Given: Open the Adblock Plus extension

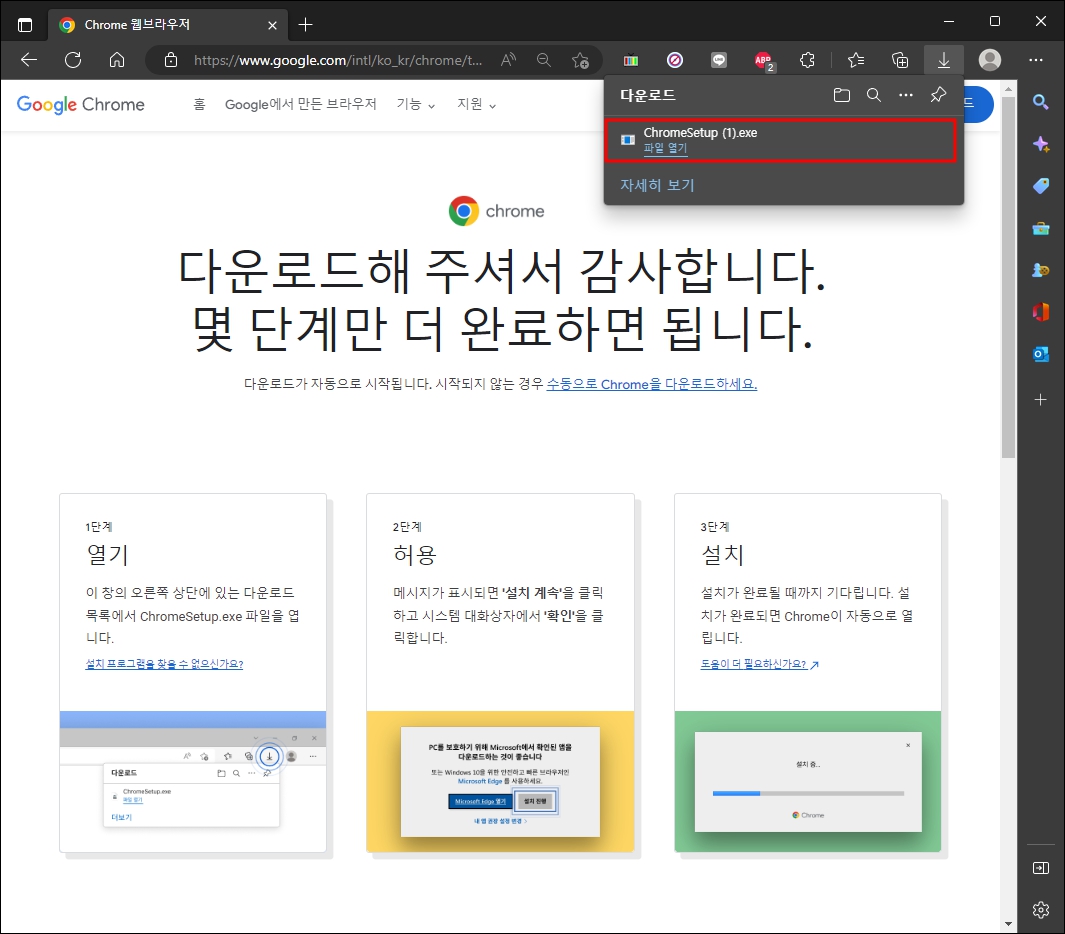Looking at the screenshot, I should coord(763,60).
